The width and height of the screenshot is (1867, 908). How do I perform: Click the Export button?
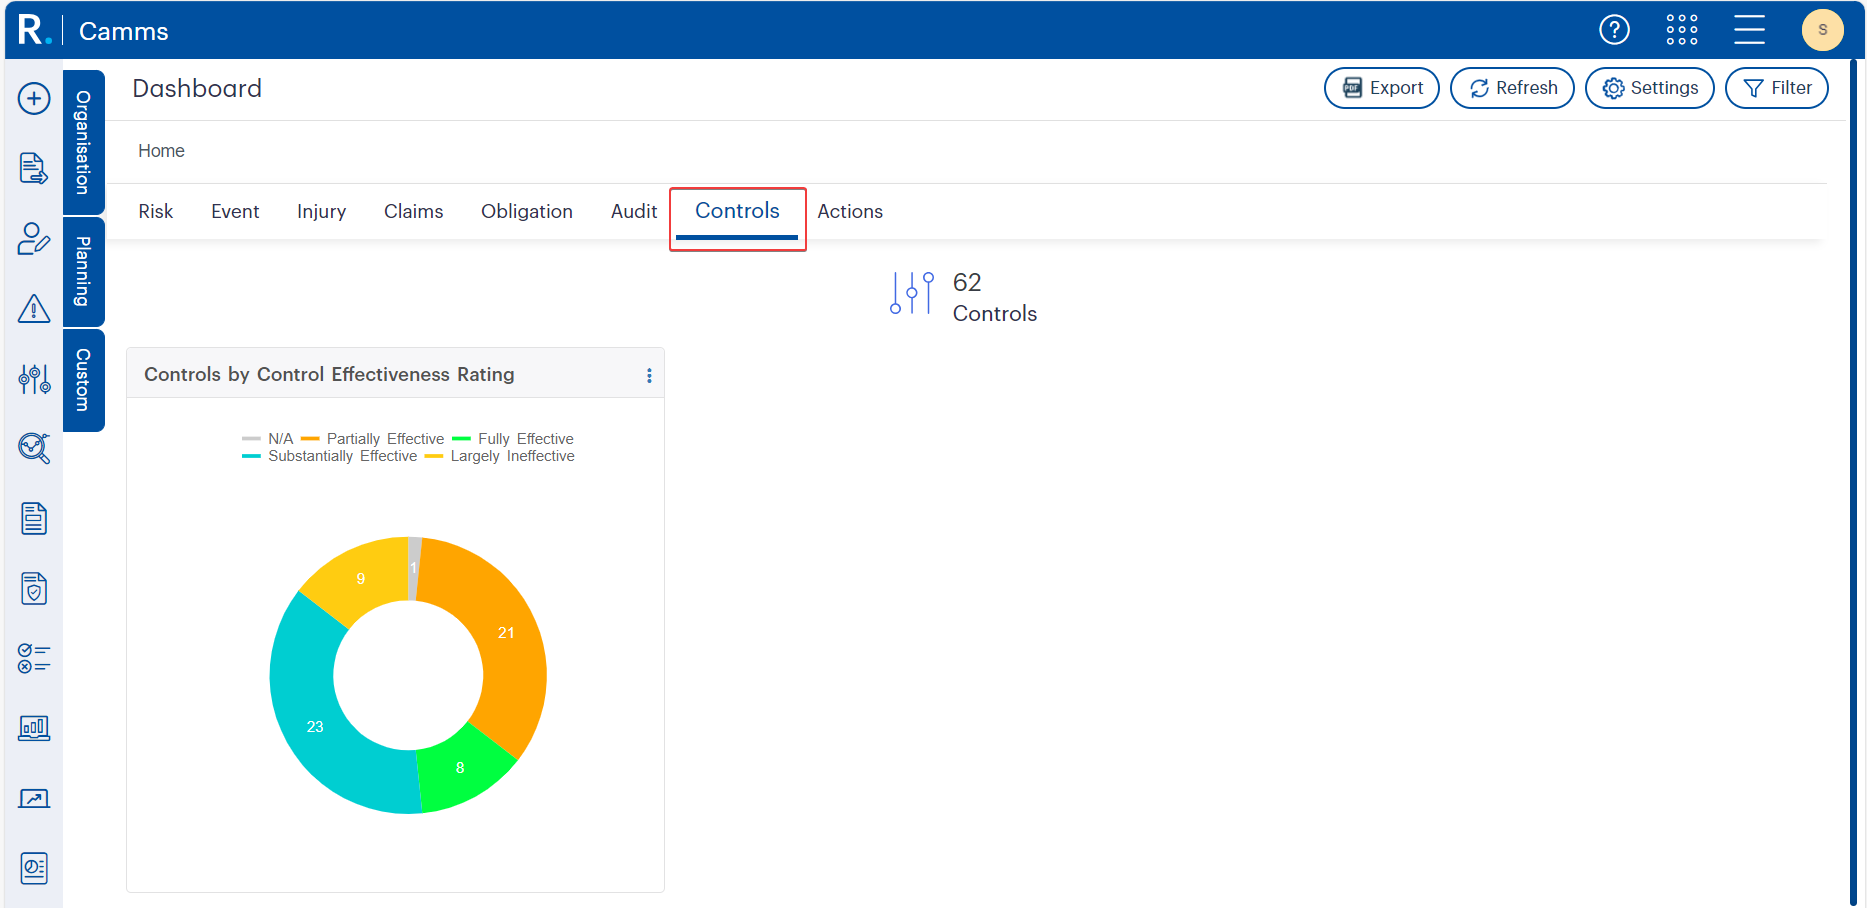1381,88
